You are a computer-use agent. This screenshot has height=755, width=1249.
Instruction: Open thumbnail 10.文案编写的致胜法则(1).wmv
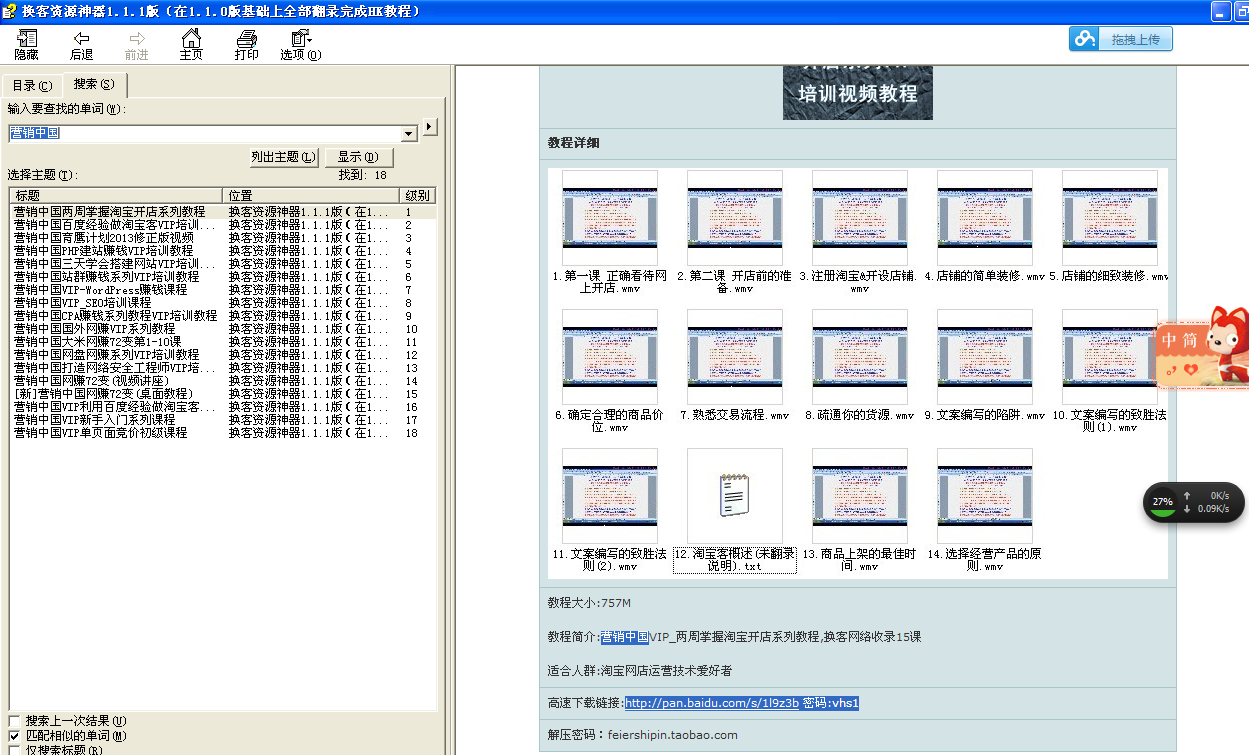click(x=1110, y=356)
